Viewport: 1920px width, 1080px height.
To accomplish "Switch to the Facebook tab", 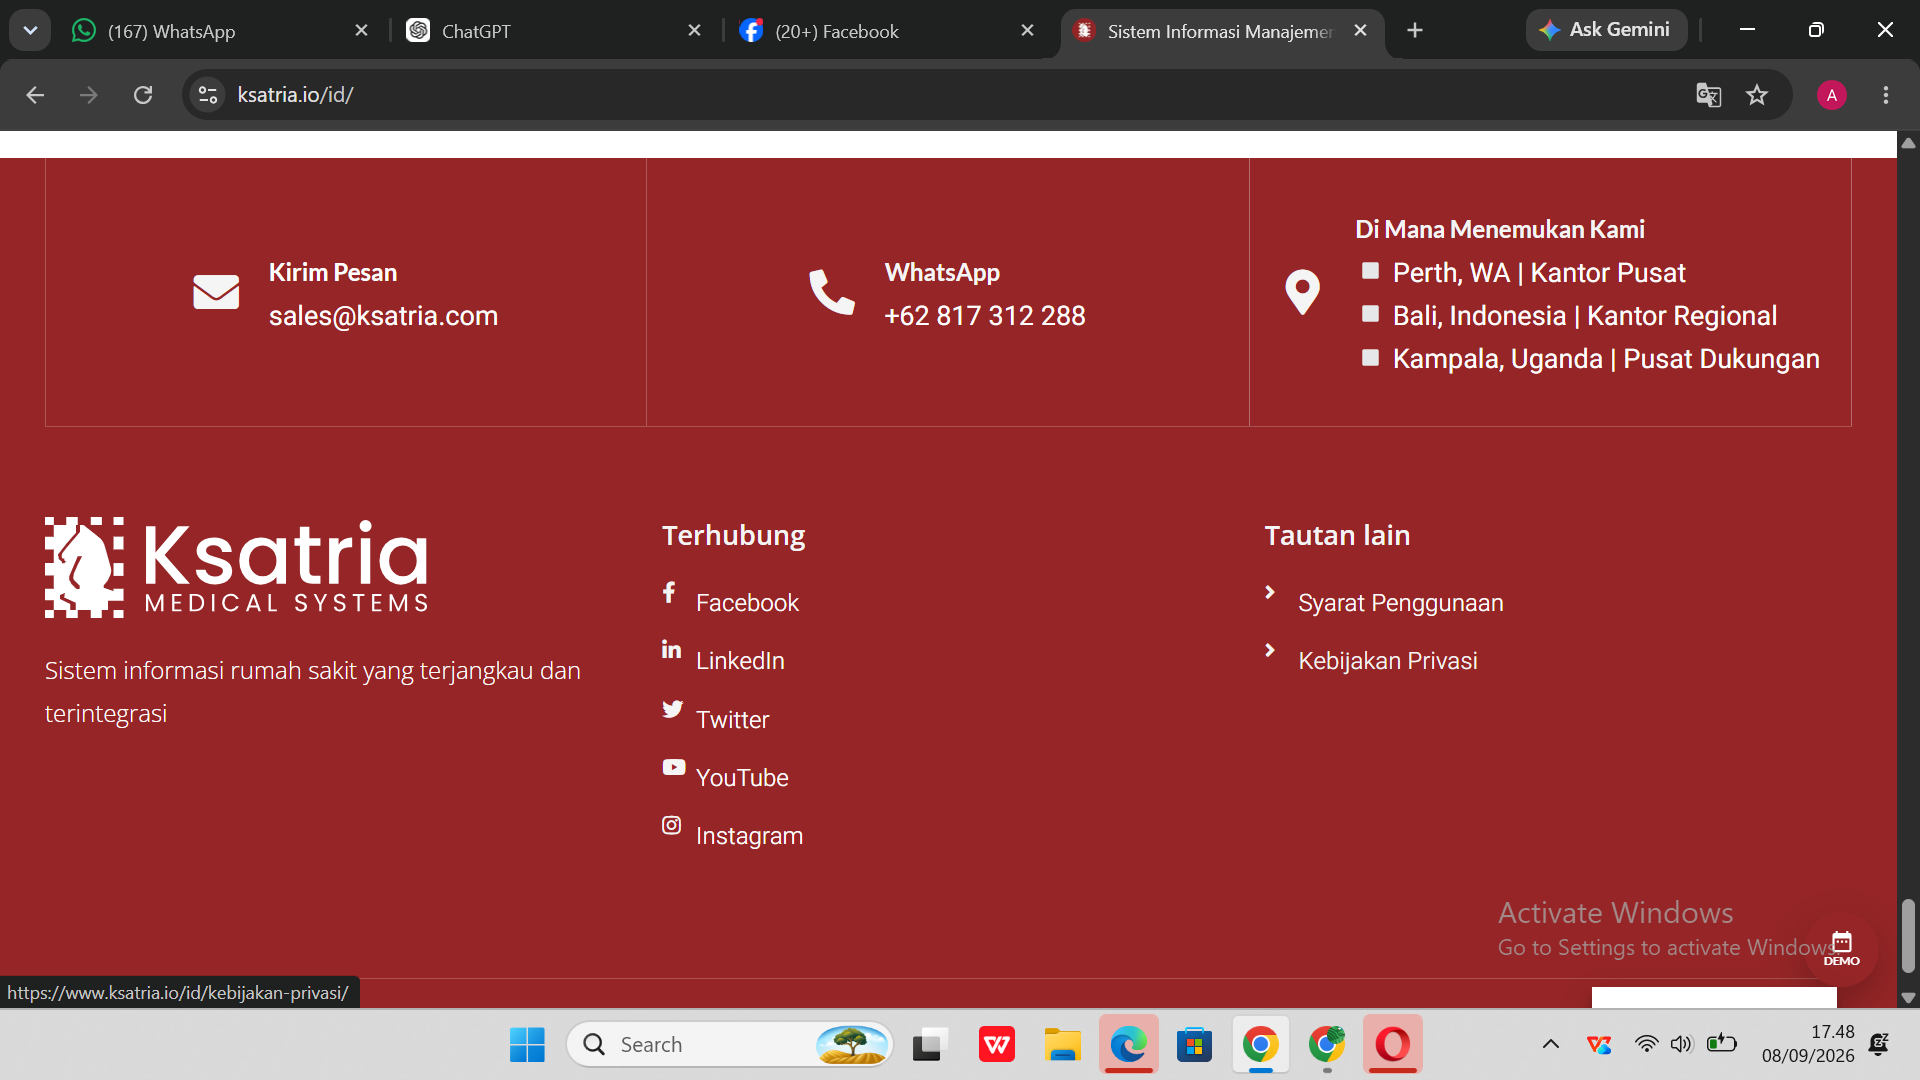I will click(888, 31).
